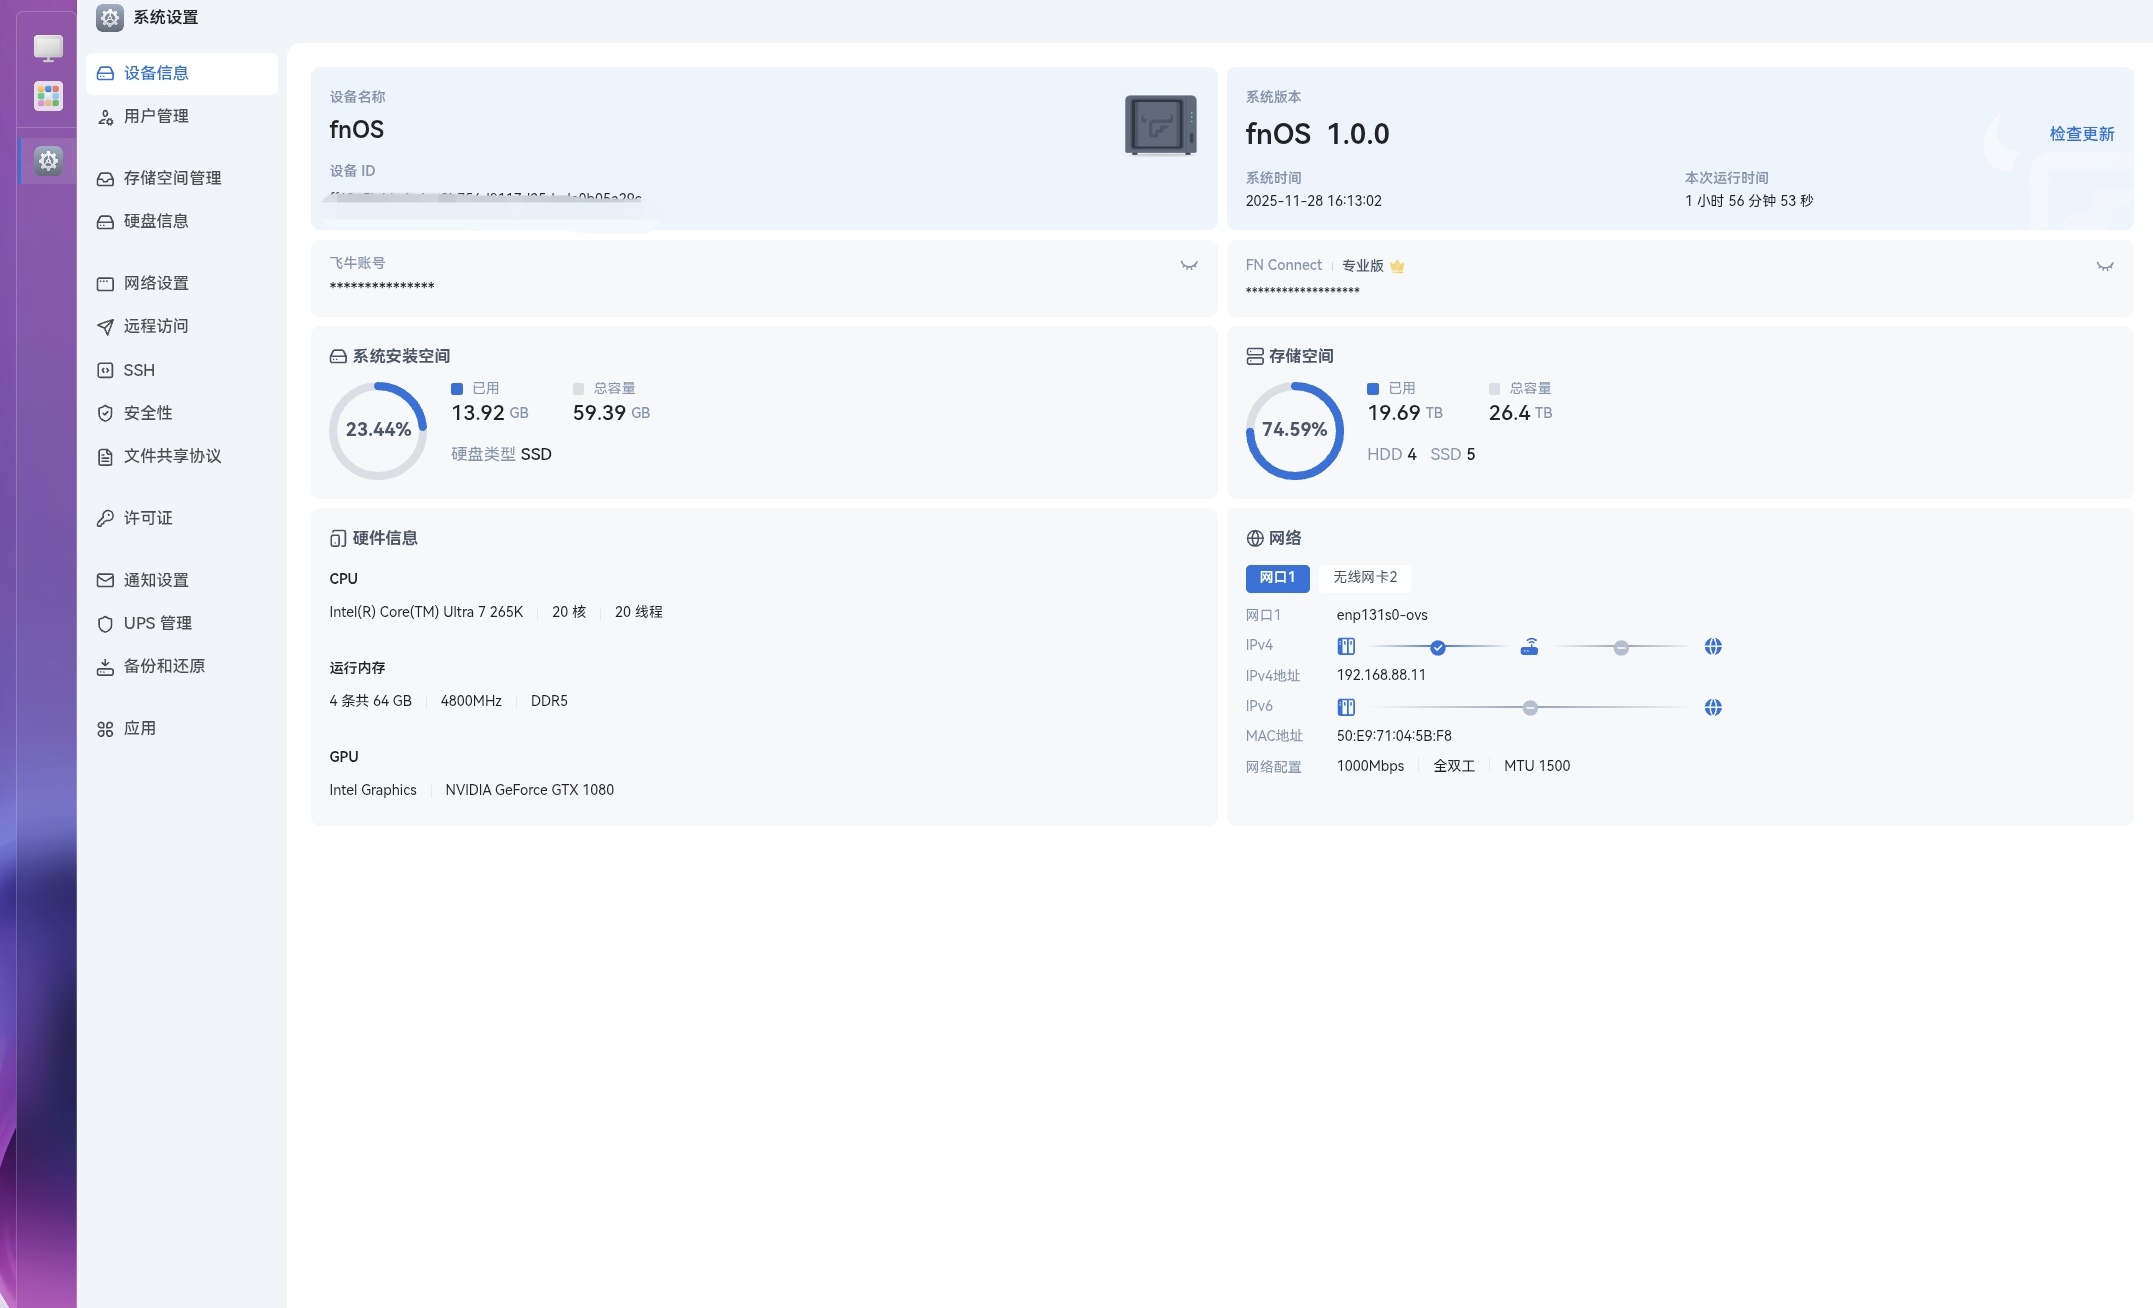The image size is (2153, 1308).
Task: Open the SSH settings page
Action: point(139,370)
